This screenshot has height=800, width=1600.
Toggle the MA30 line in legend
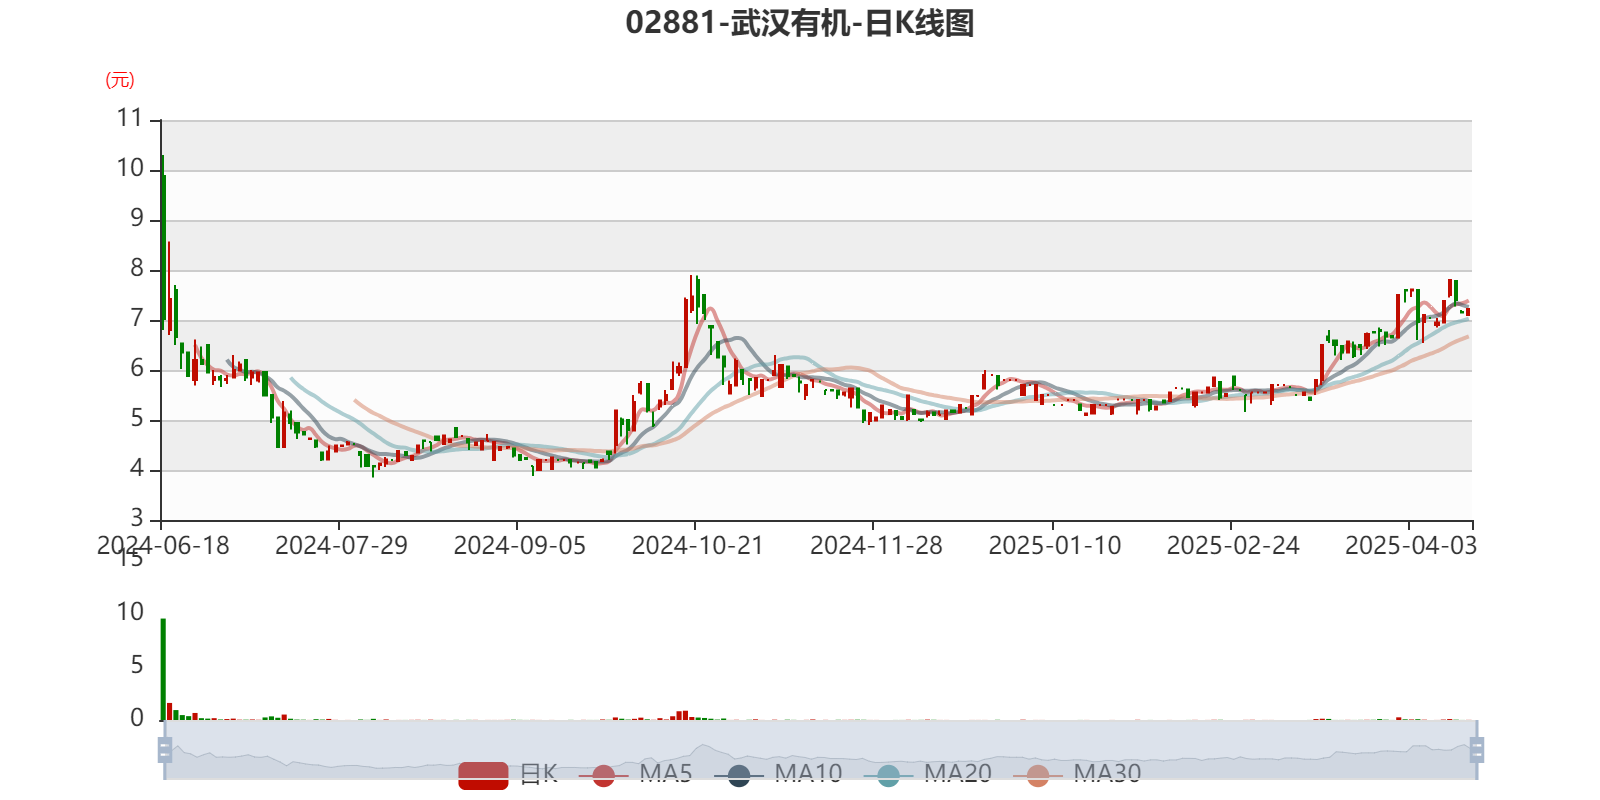(1077, 774)
